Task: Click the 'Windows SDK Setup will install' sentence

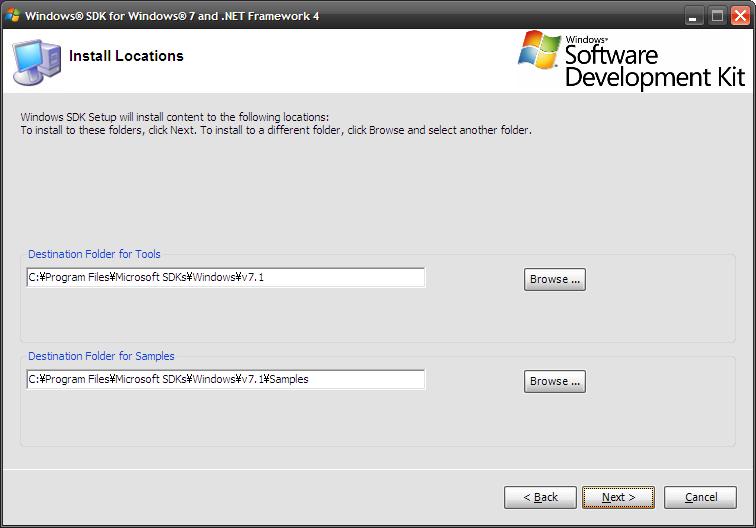Action: (175, 117)
